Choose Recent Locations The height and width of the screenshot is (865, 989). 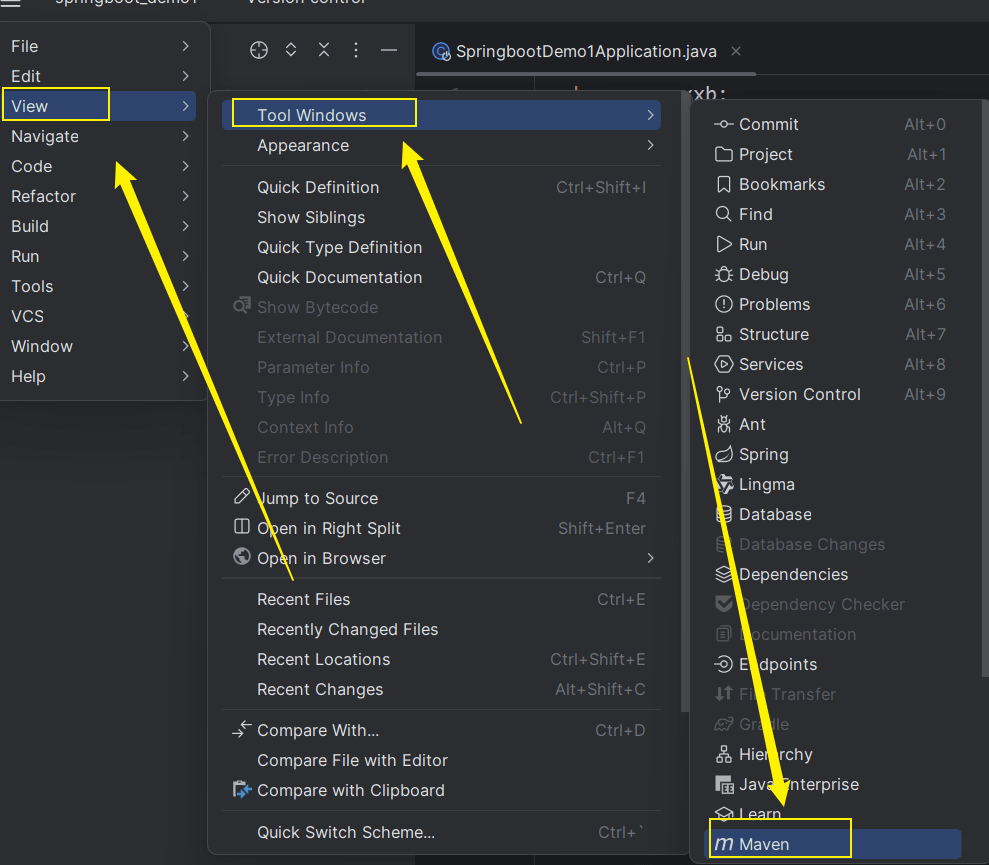coord(441,659)
